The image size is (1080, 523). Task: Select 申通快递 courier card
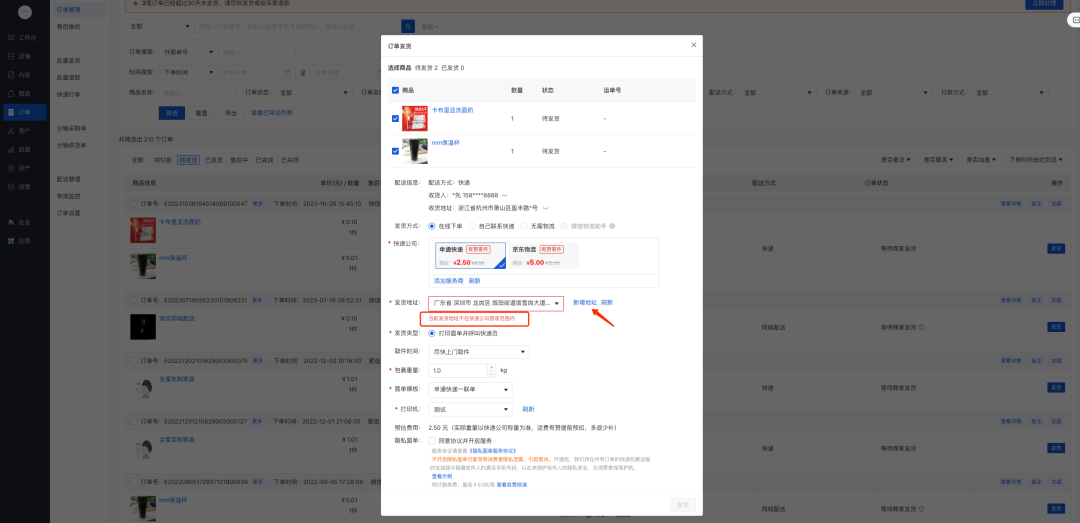click(470, 255)
